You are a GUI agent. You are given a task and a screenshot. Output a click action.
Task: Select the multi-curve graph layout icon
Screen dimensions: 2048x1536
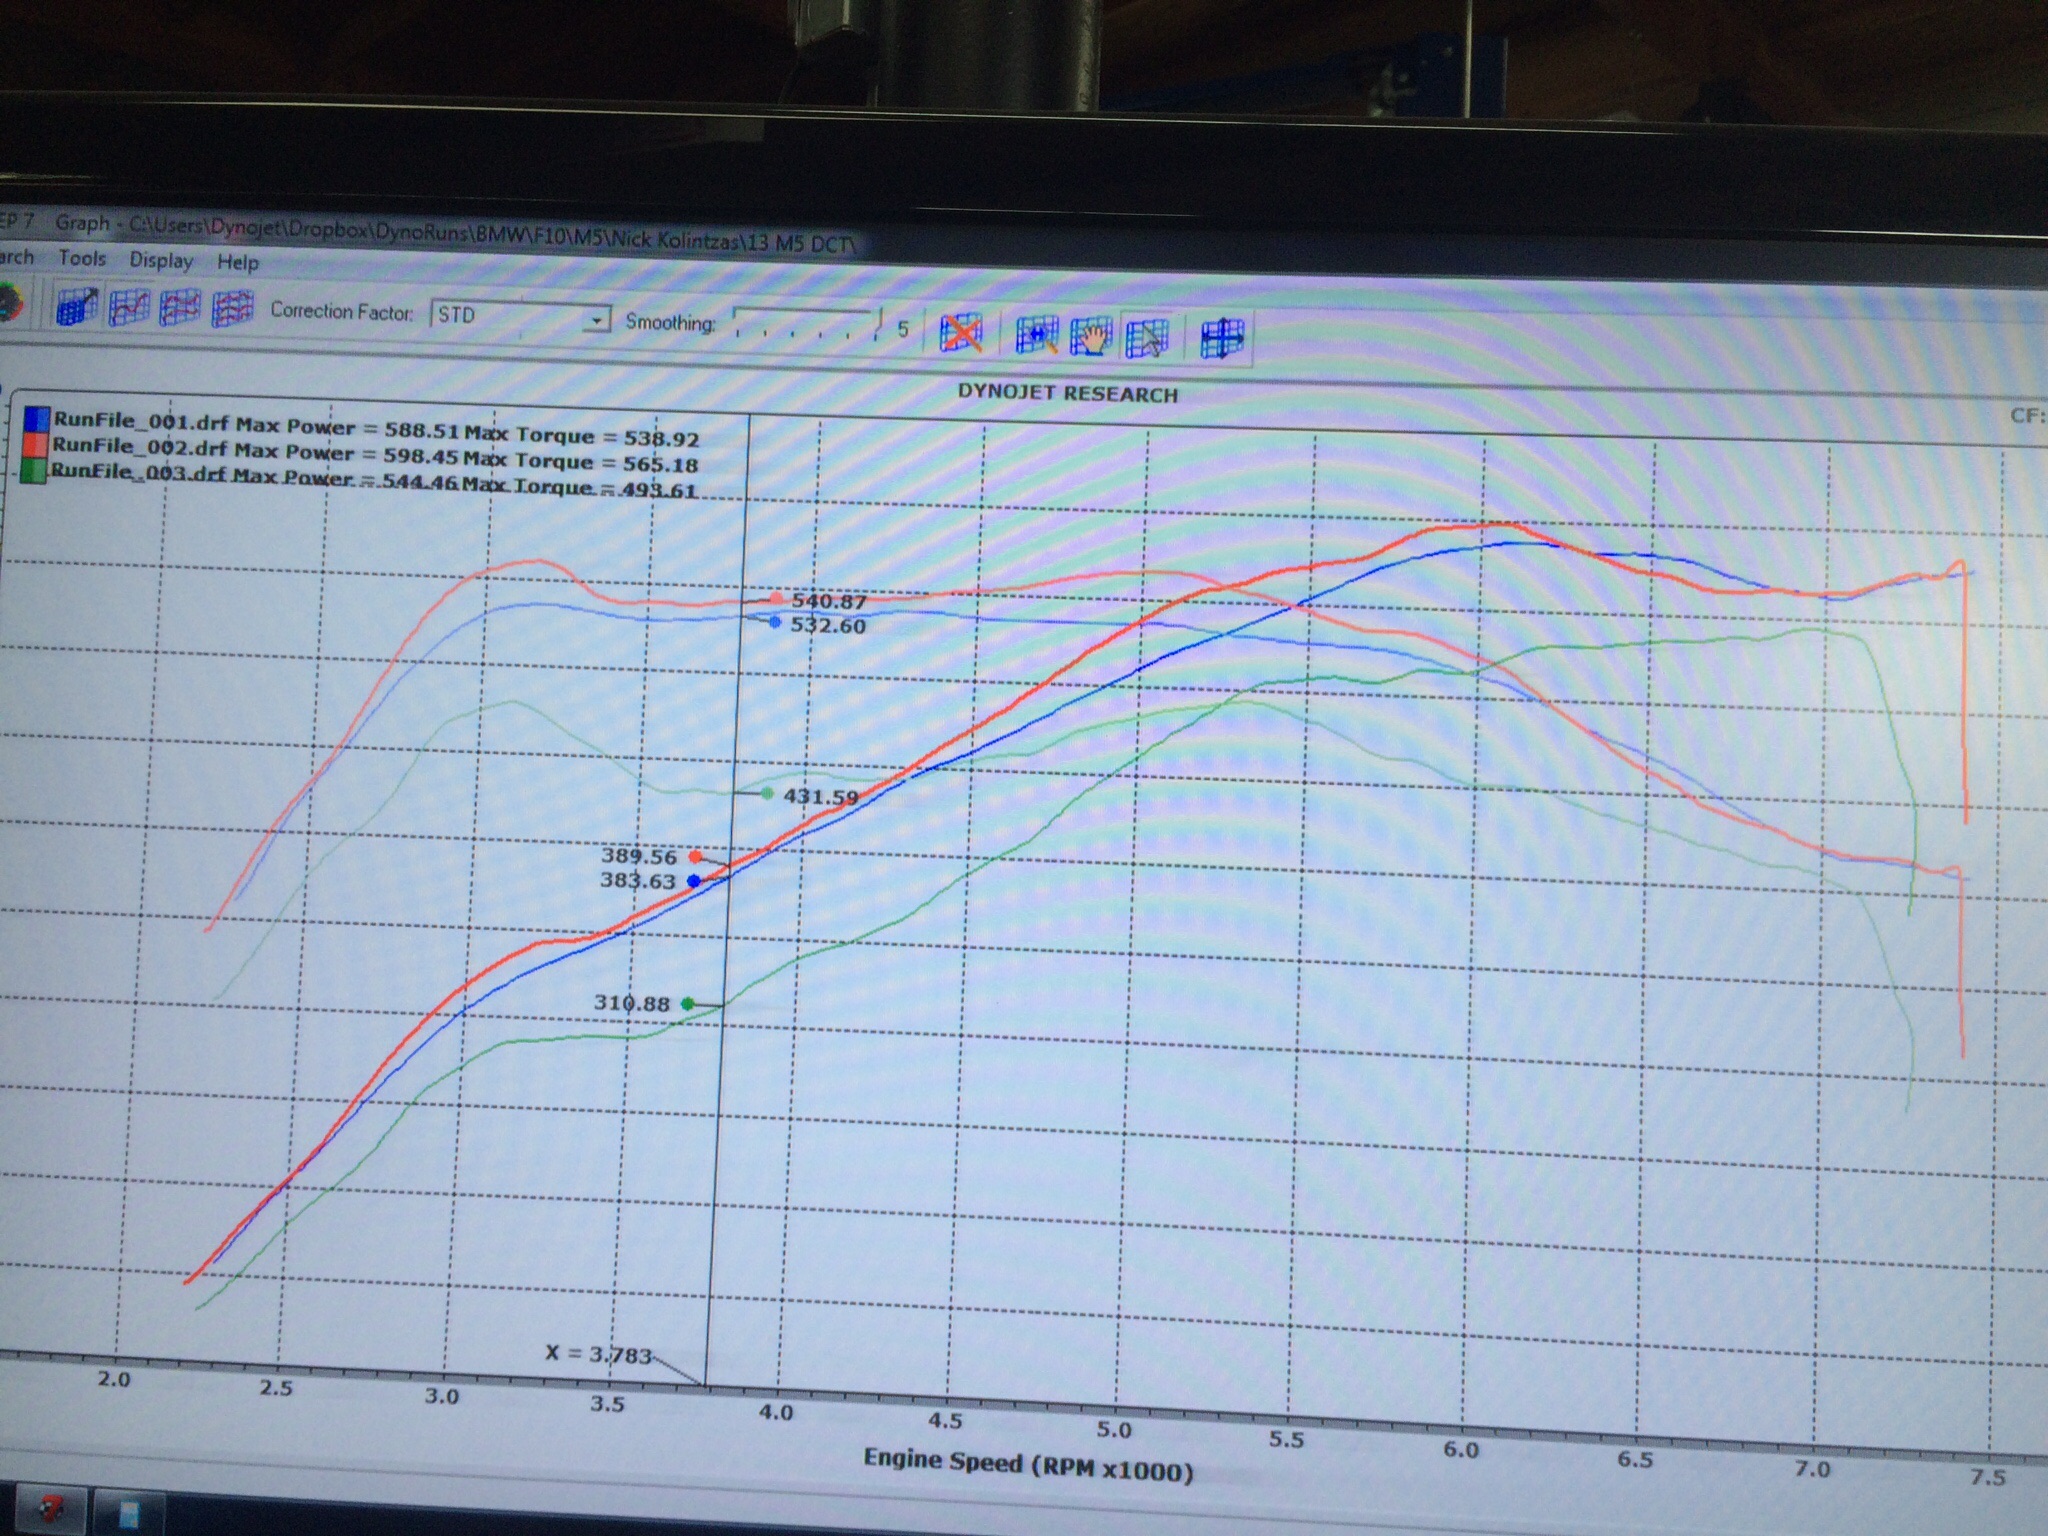[x=232, y=309]
